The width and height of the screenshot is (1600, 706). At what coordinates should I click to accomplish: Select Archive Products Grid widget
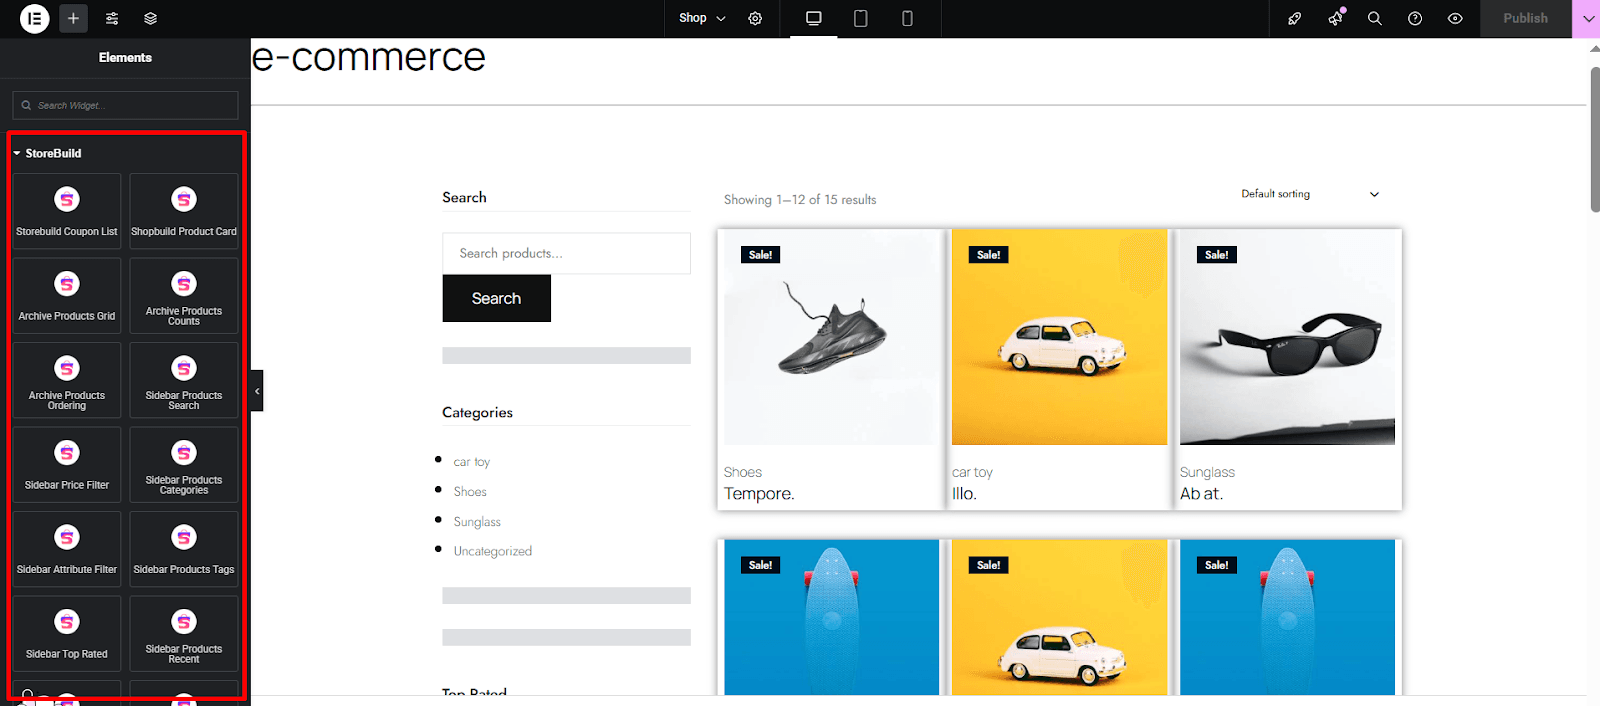tap(67, 296)
